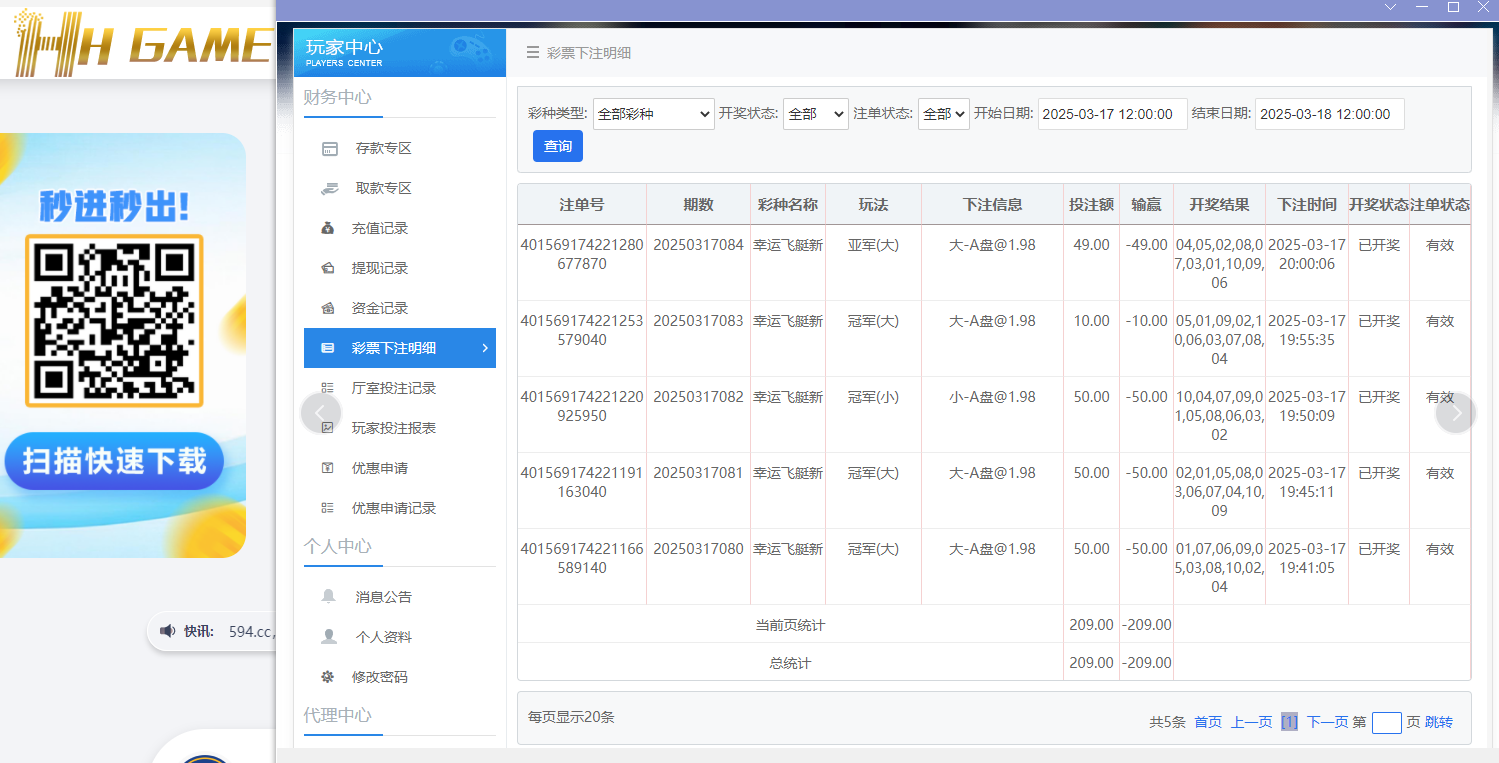The width and height of the screenshot is (1499, 763).
Task: Click the 查询 search button
Action: 557,145
